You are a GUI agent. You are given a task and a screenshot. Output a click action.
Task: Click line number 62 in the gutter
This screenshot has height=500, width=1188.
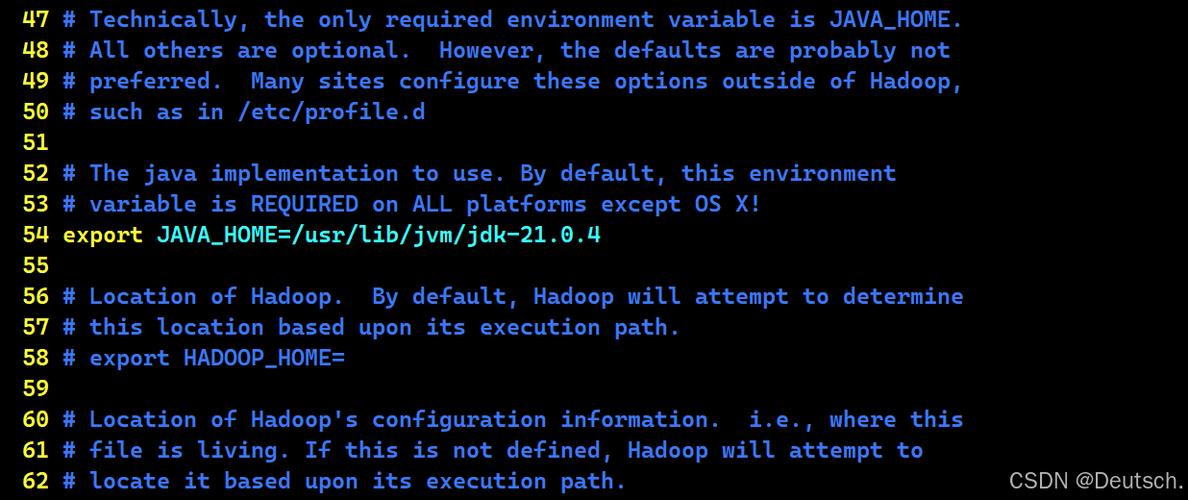click(x=35, y=481)
